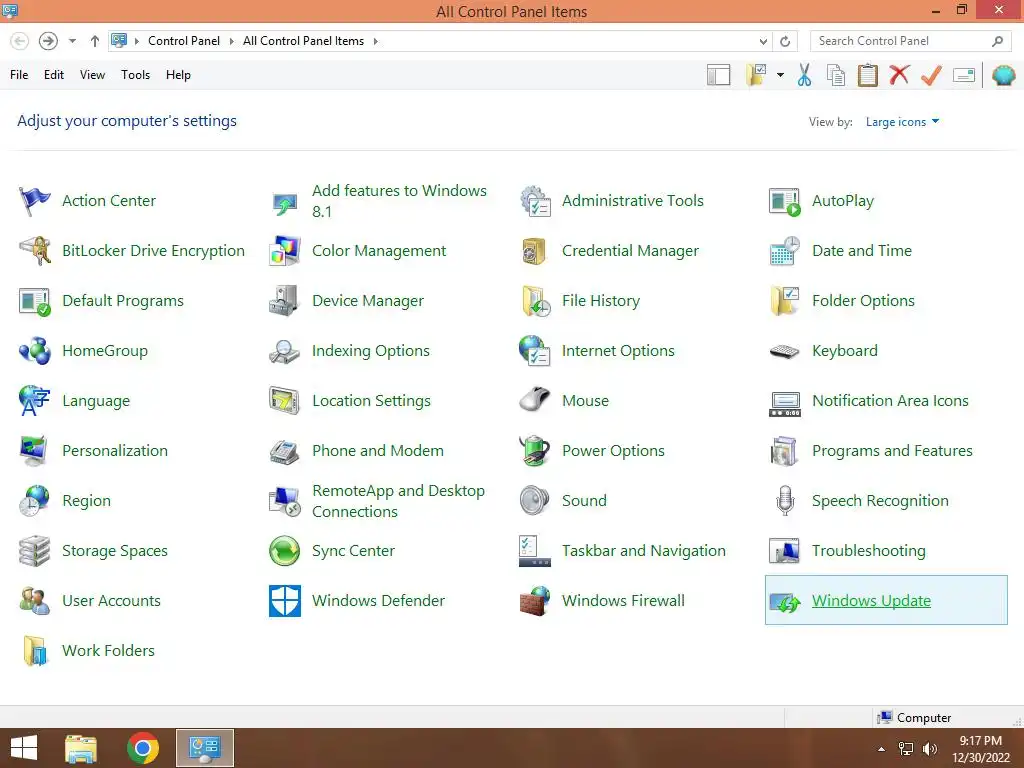Click the Date and Time calendar icon

(784, 251)
